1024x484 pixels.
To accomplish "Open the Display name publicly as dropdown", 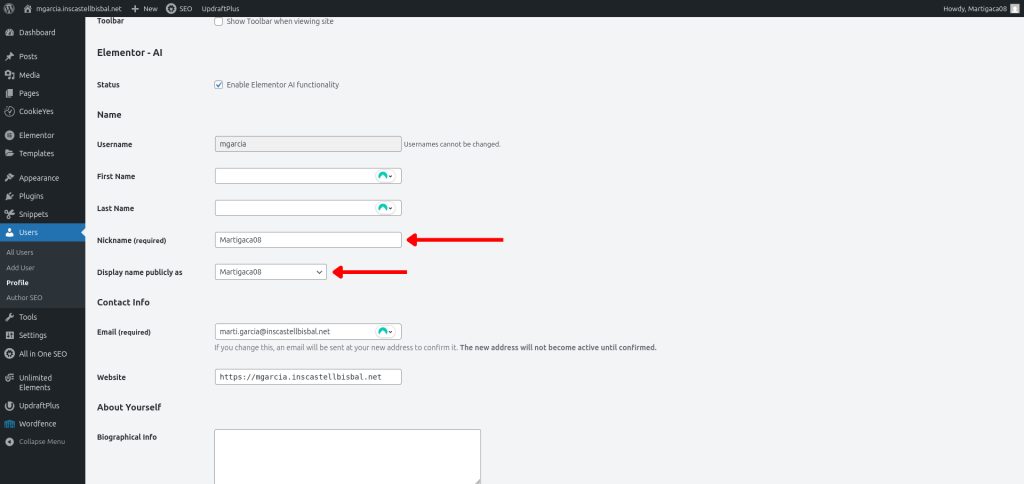I will [270, 272].
